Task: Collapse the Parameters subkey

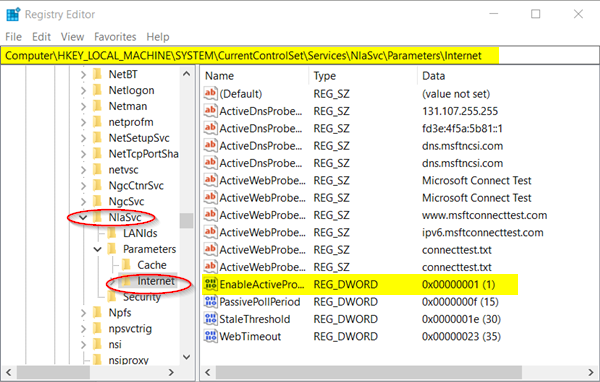Action: (98, 249)
